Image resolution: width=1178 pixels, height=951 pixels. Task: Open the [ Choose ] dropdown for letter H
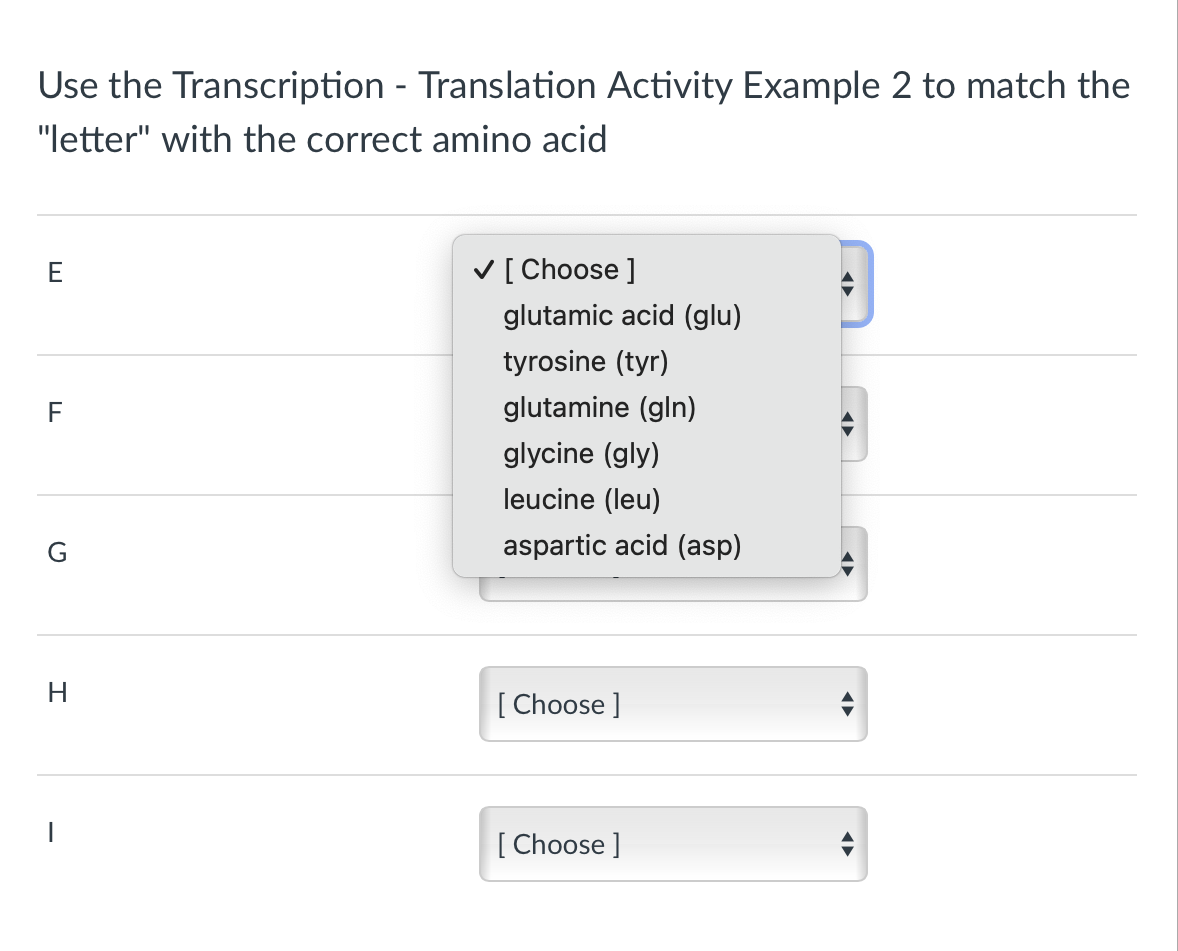[672, 704]
